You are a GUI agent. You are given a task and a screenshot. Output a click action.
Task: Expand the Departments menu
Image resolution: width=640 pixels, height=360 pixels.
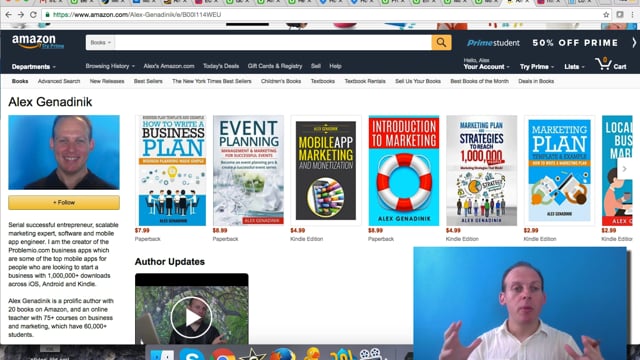point(33,67)
